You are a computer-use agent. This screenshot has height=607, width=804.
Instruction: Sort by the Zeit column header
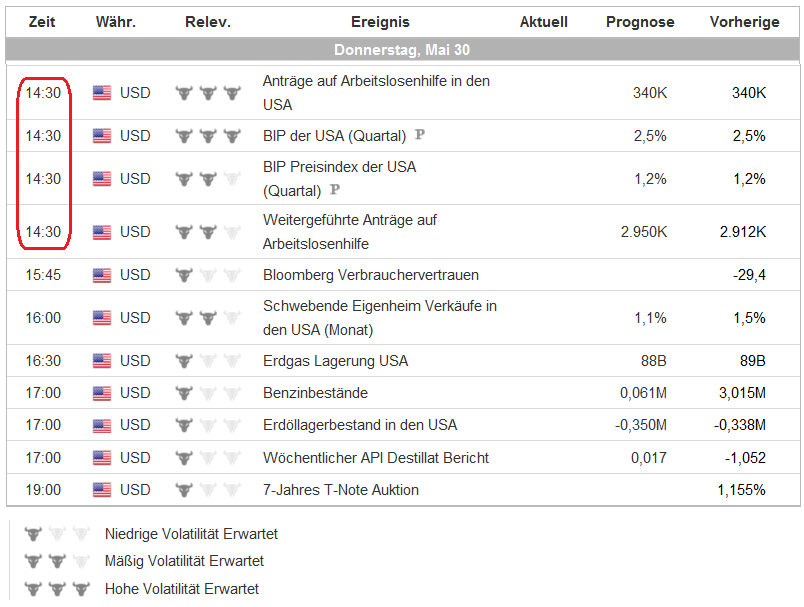click(42, 22)
